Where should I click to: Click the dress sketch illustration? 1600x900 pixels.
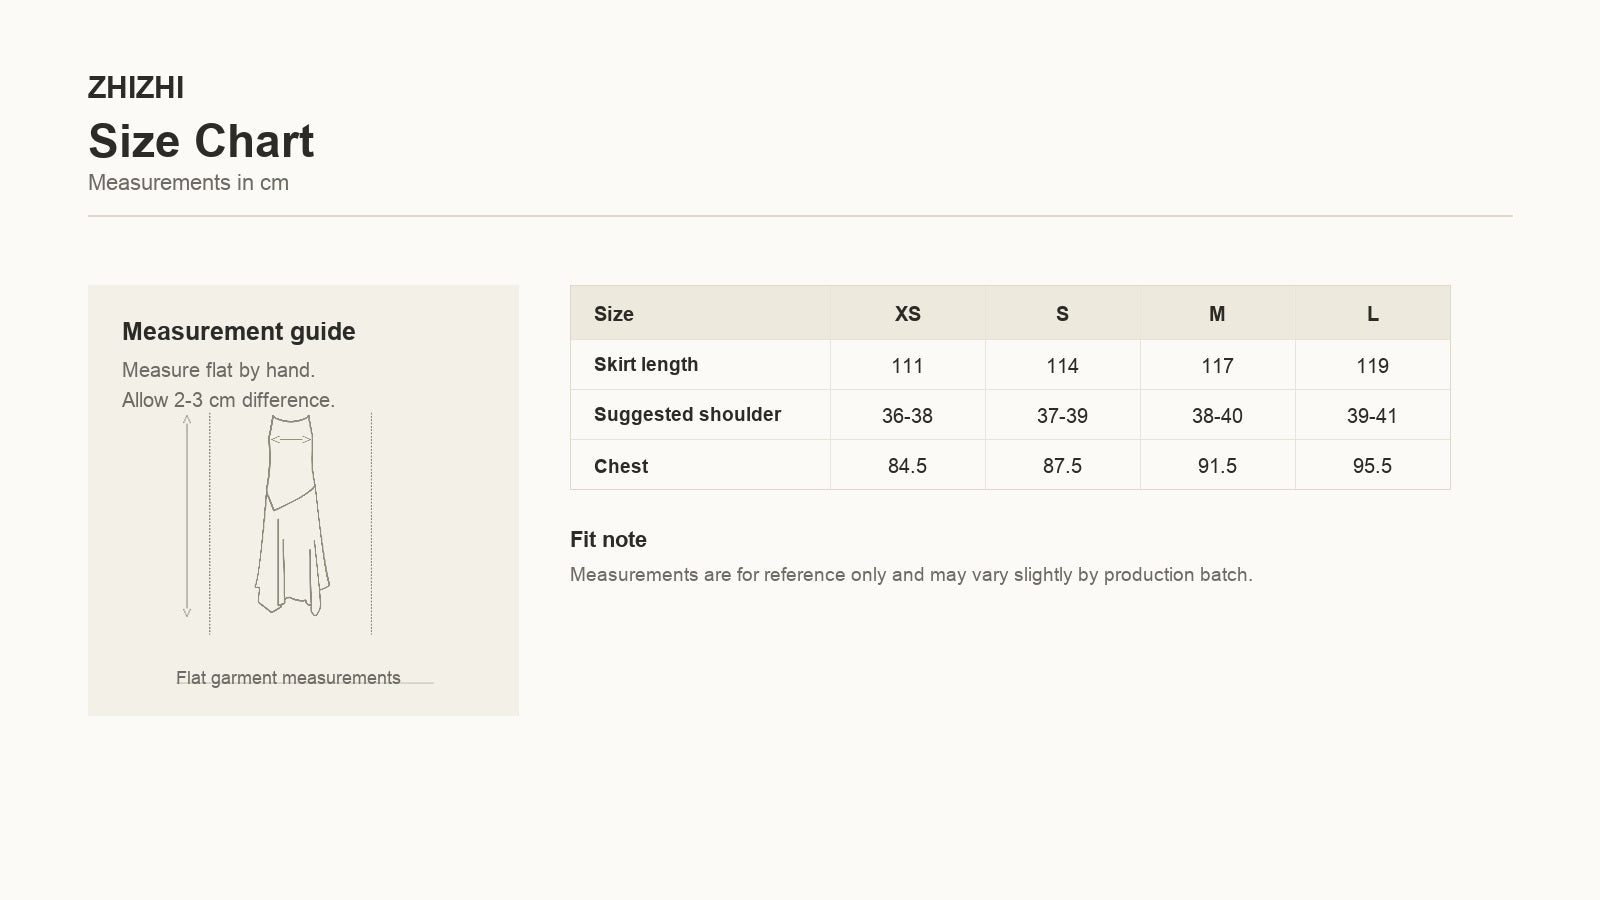292,515
